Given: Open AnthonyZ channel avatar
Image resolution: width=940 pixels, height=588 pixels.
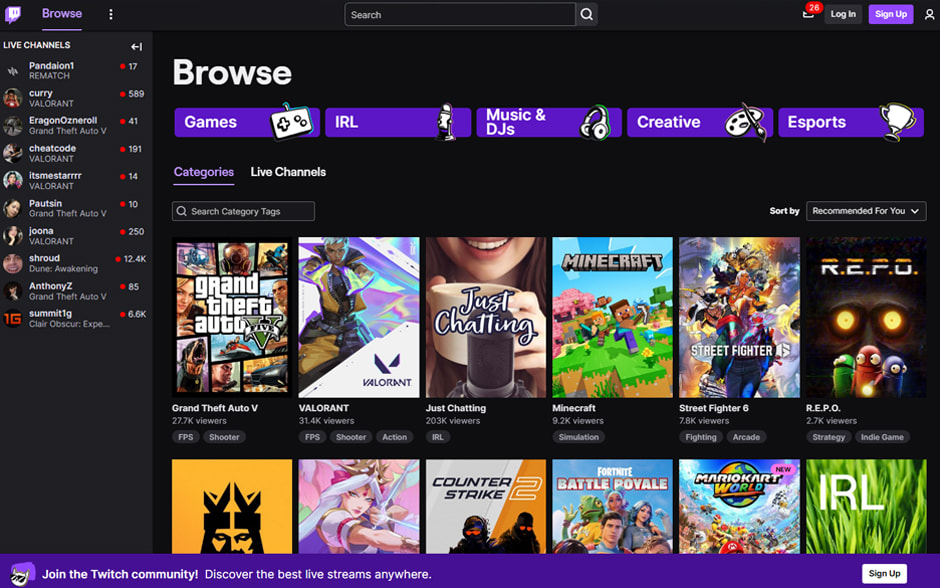Looking at the screenshot, I should pos(13,291).
